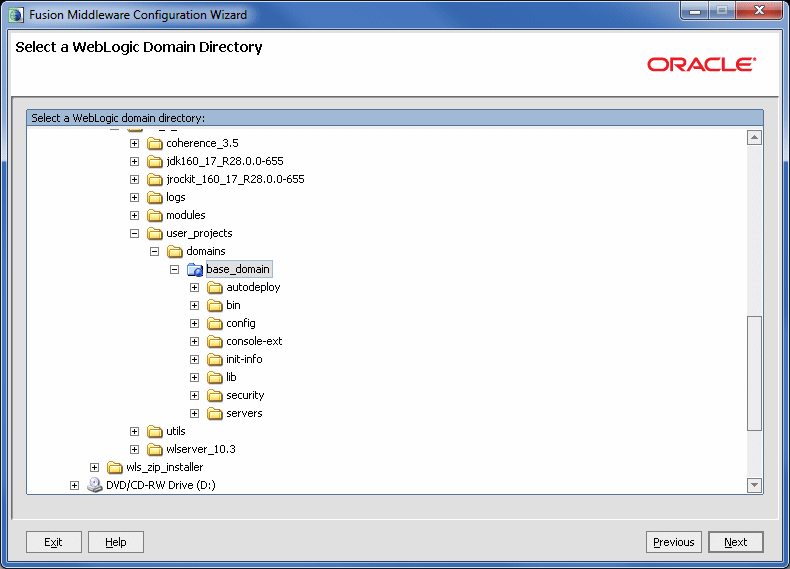Expand the wlserver_10.3 node
This screenshot has width=790, height=569.
click(135, 450)
